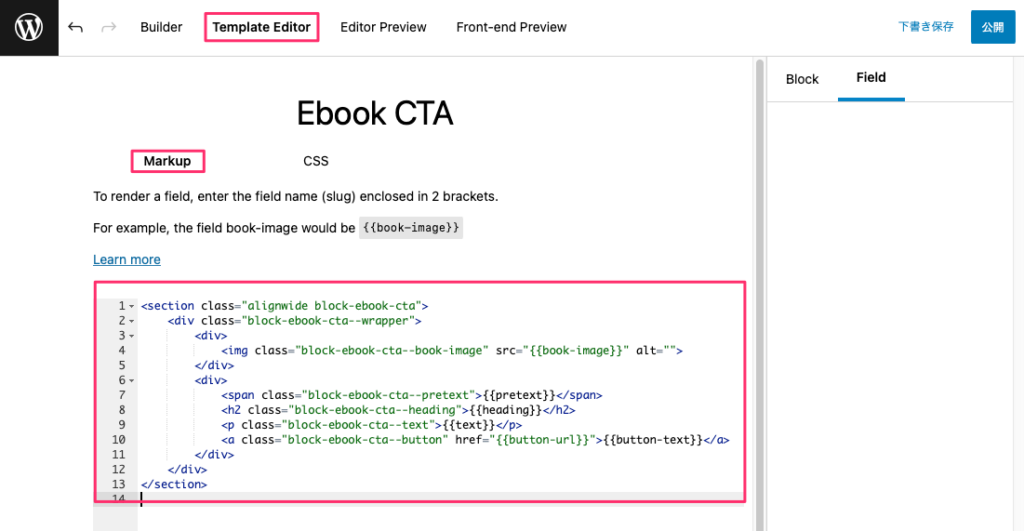This screenshot has width=1024, height=531.
Task: Switch to the Builder tab
Action: coord(161,27)
